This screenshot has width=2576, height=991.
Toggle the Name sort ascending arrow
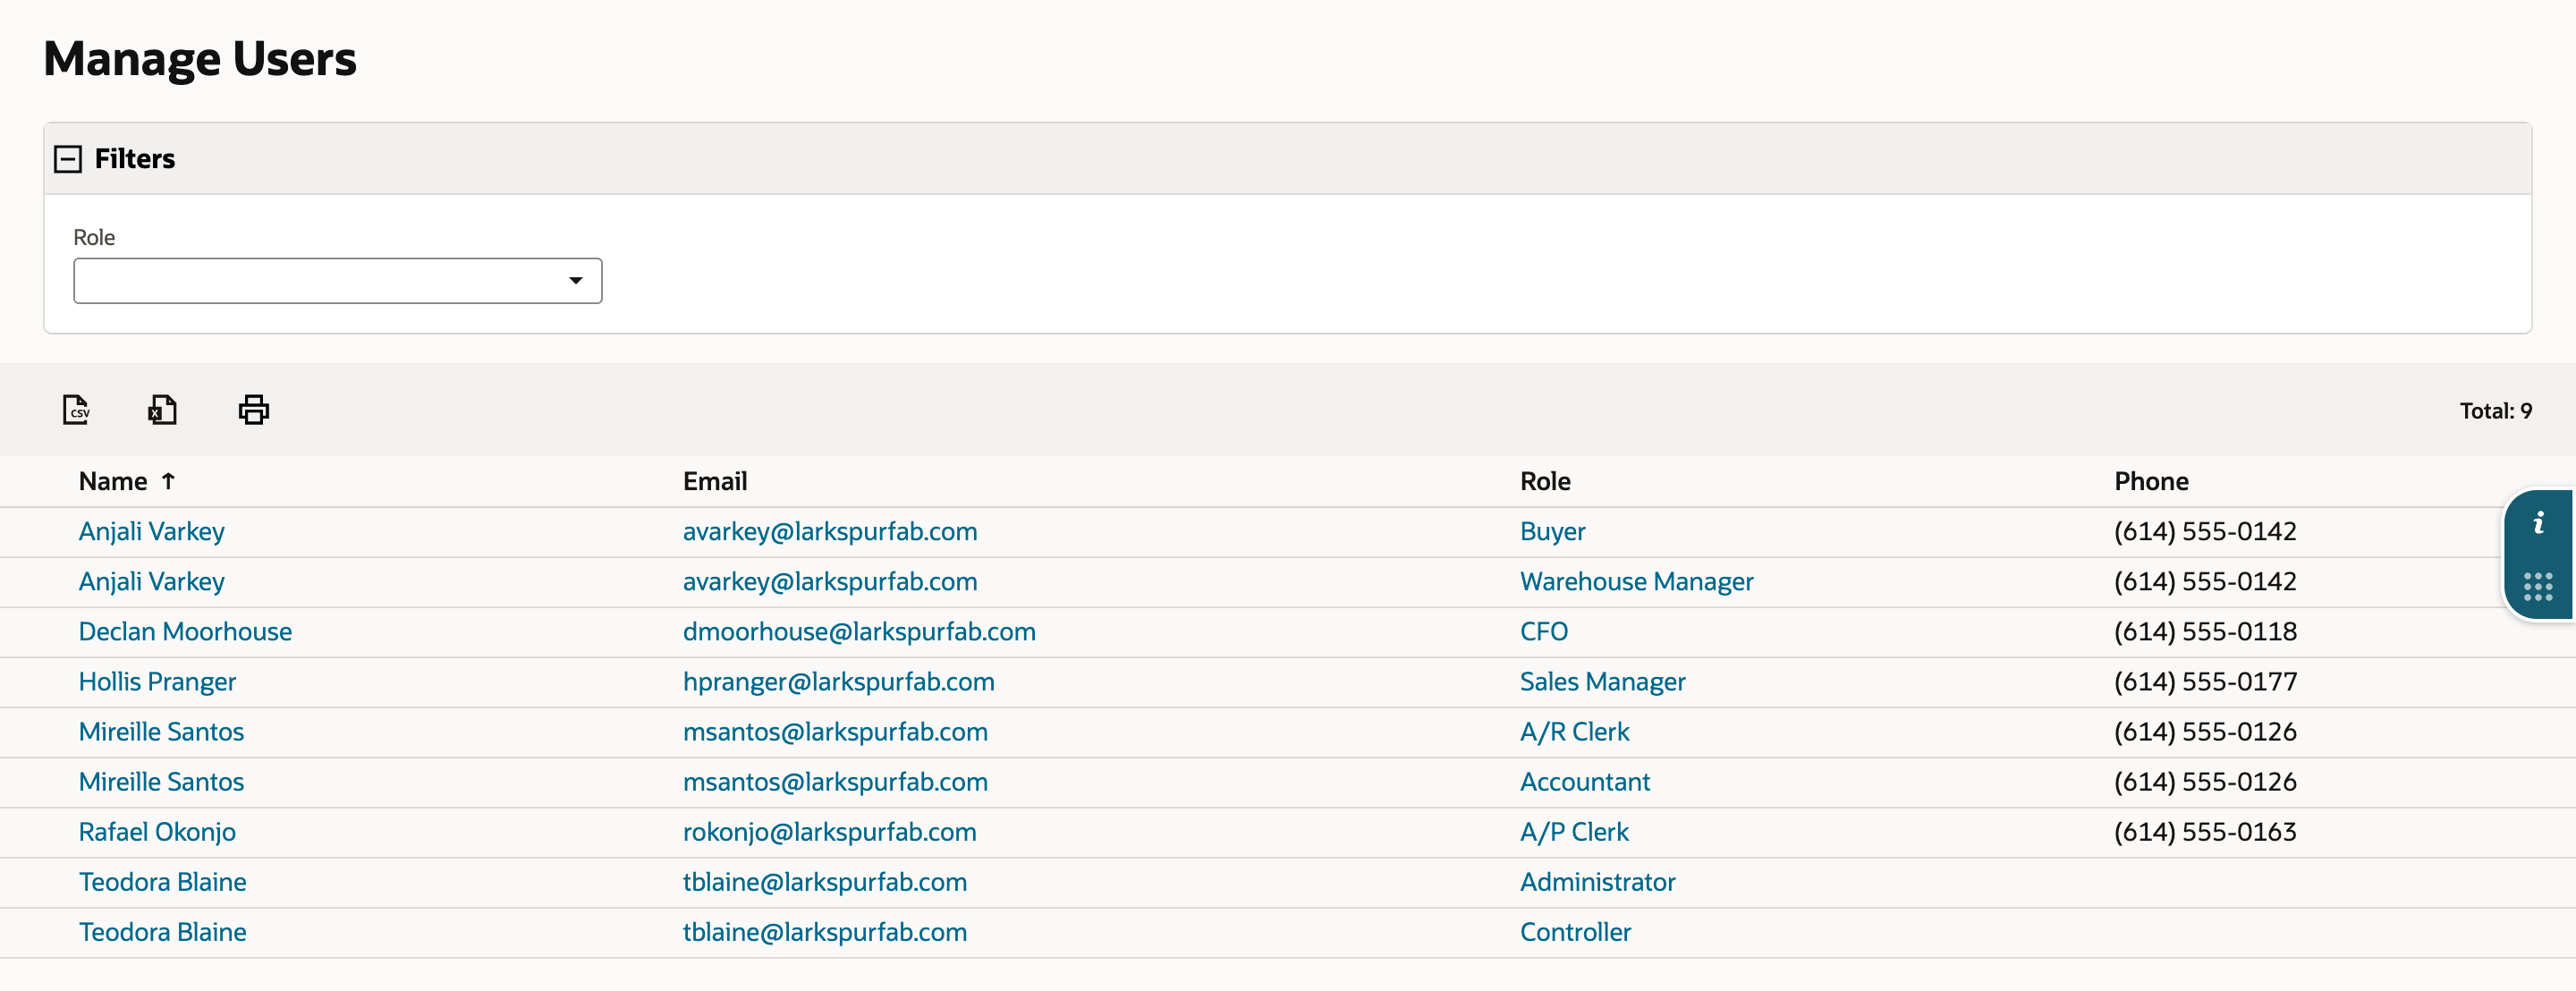tap(168, 482)
